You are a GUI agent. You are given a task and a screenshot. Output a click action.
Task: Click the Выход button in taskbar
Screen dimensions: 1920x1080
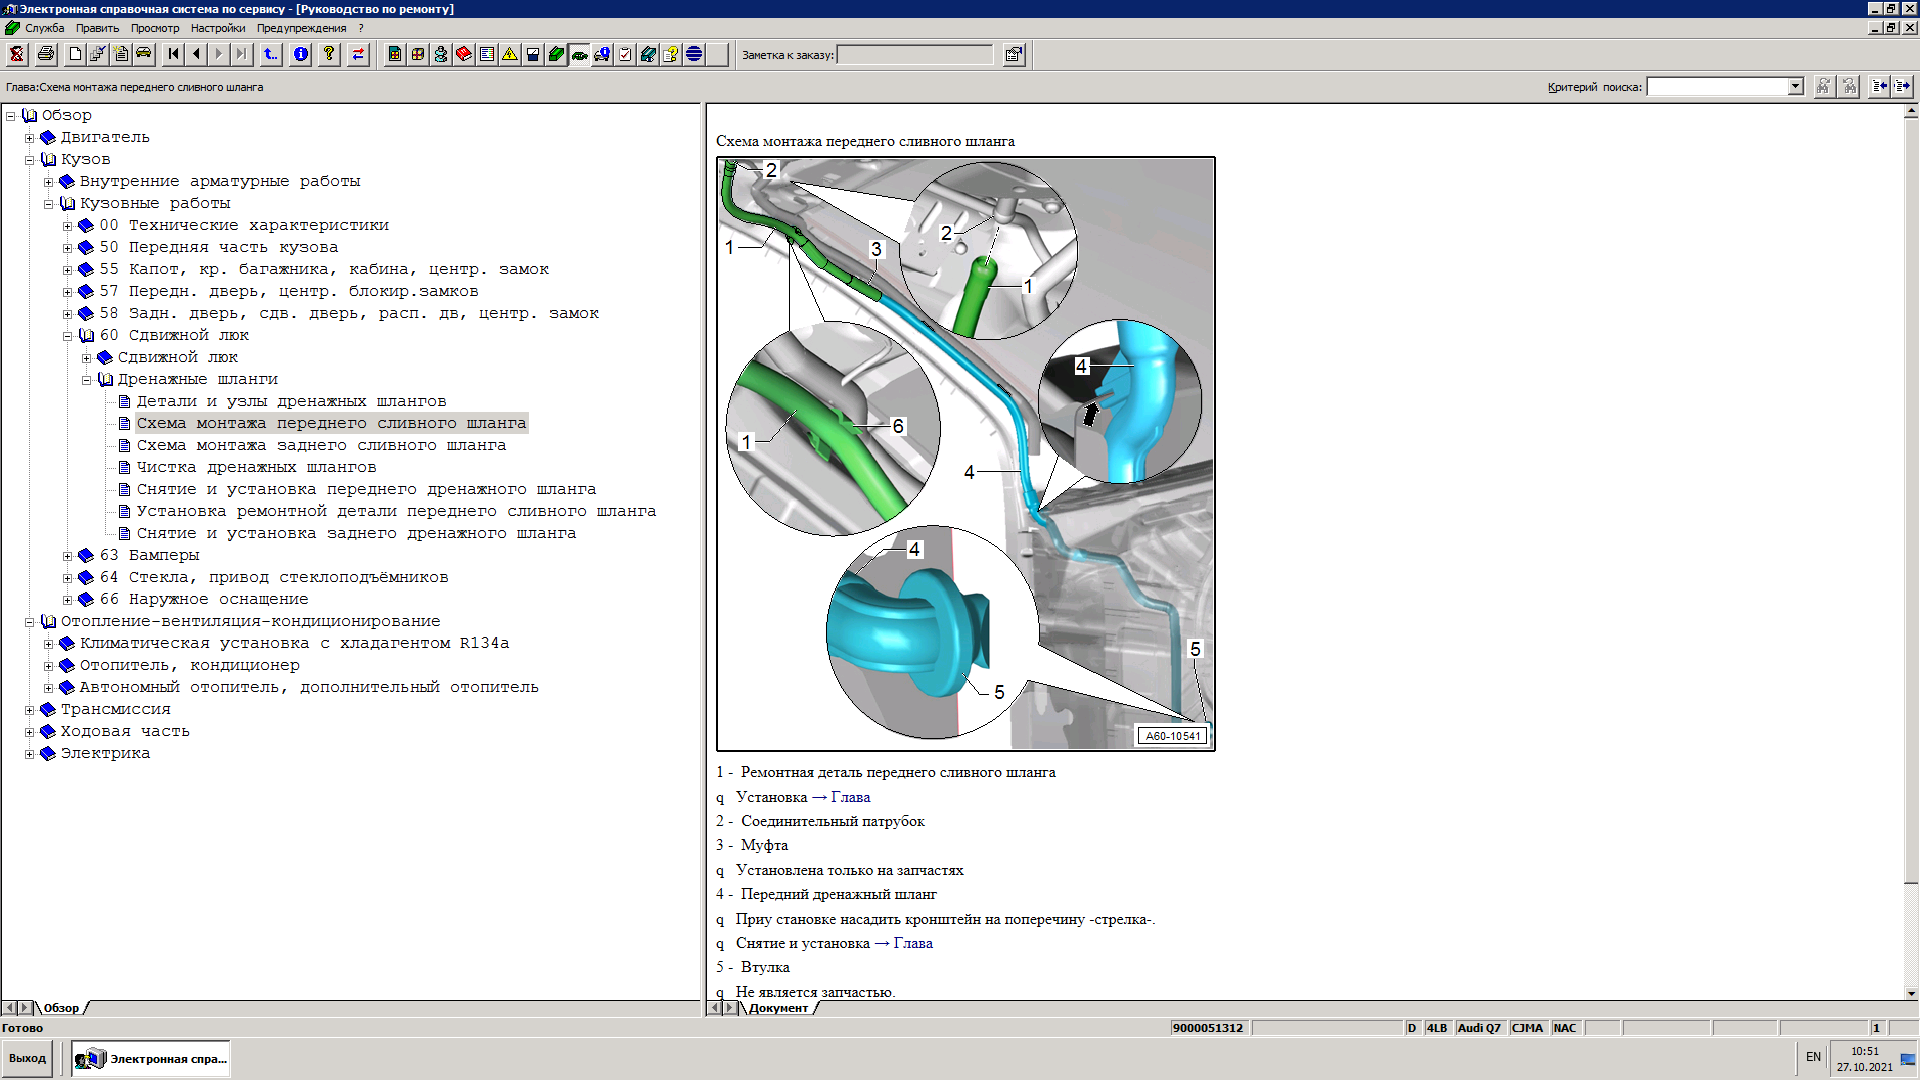[28, 1058]
